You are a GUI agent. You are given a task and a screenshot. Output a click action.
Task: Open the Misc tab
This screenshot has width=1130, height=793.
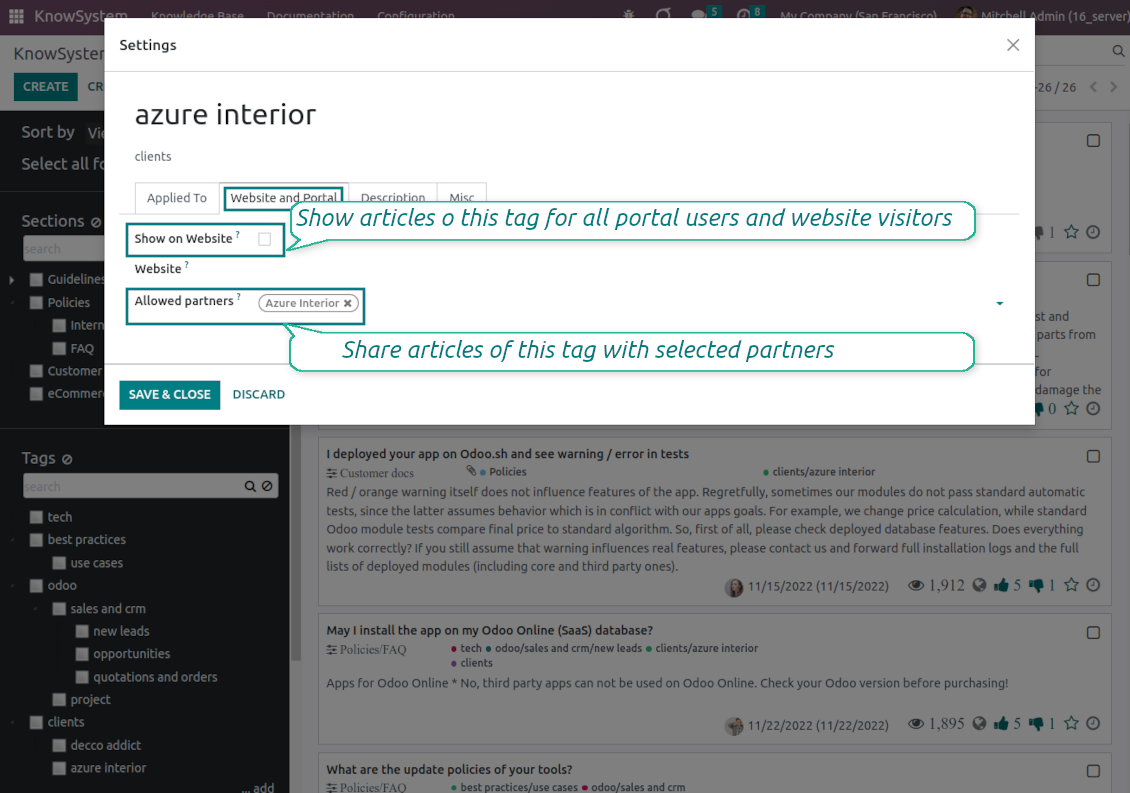(x=461, y=198)
